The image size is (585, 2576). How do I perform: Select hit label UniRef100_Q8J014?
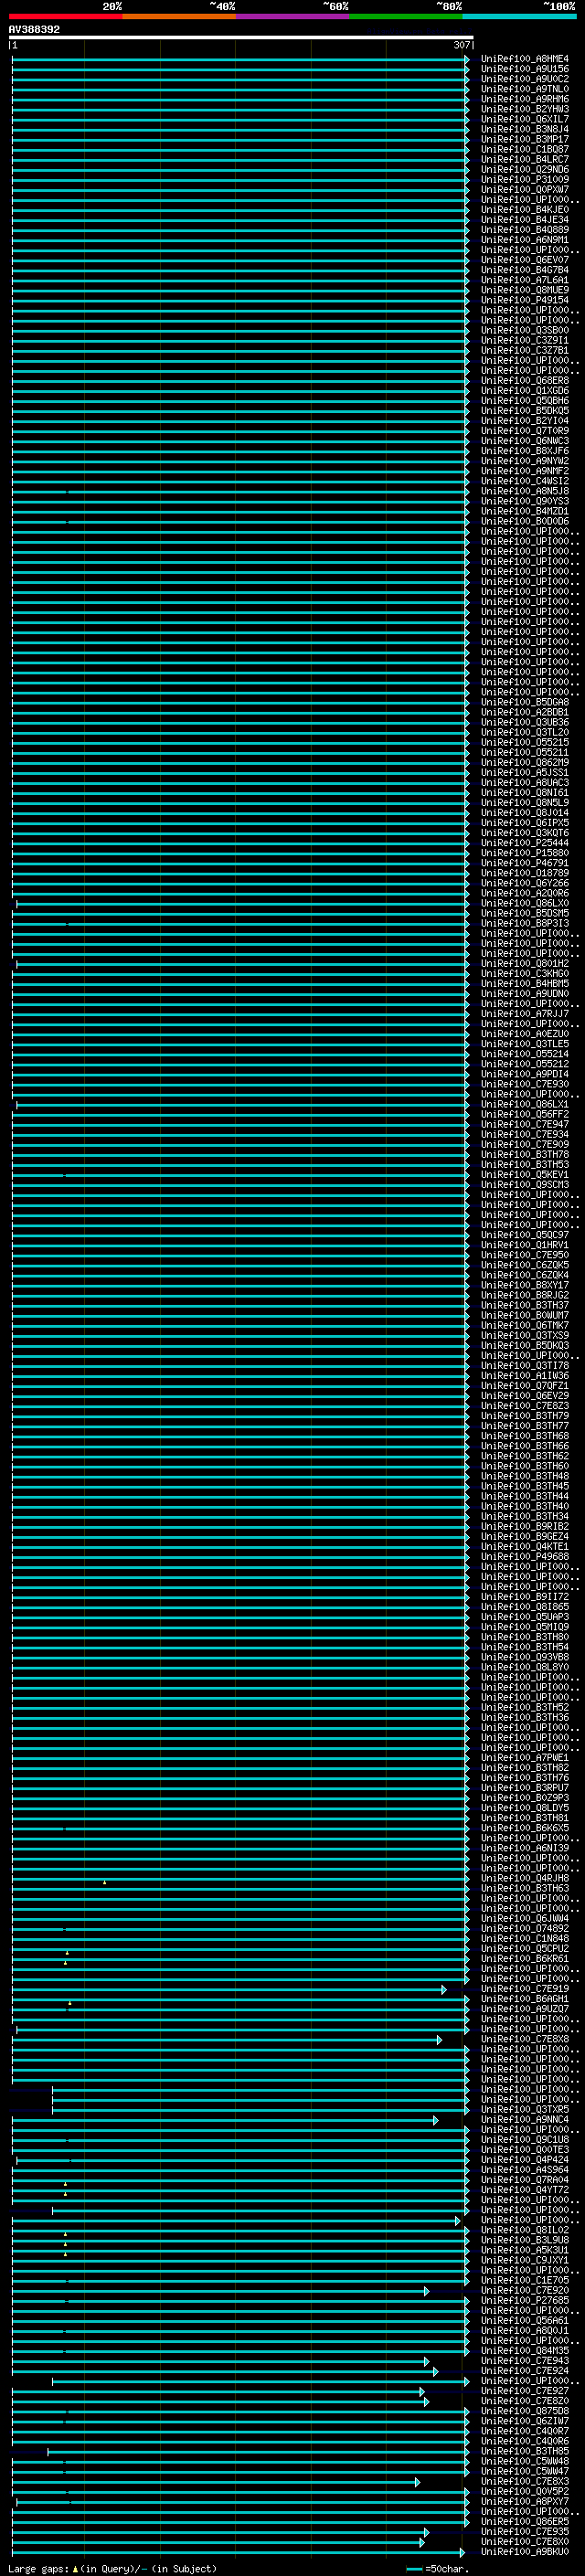(x=525, y=813)
